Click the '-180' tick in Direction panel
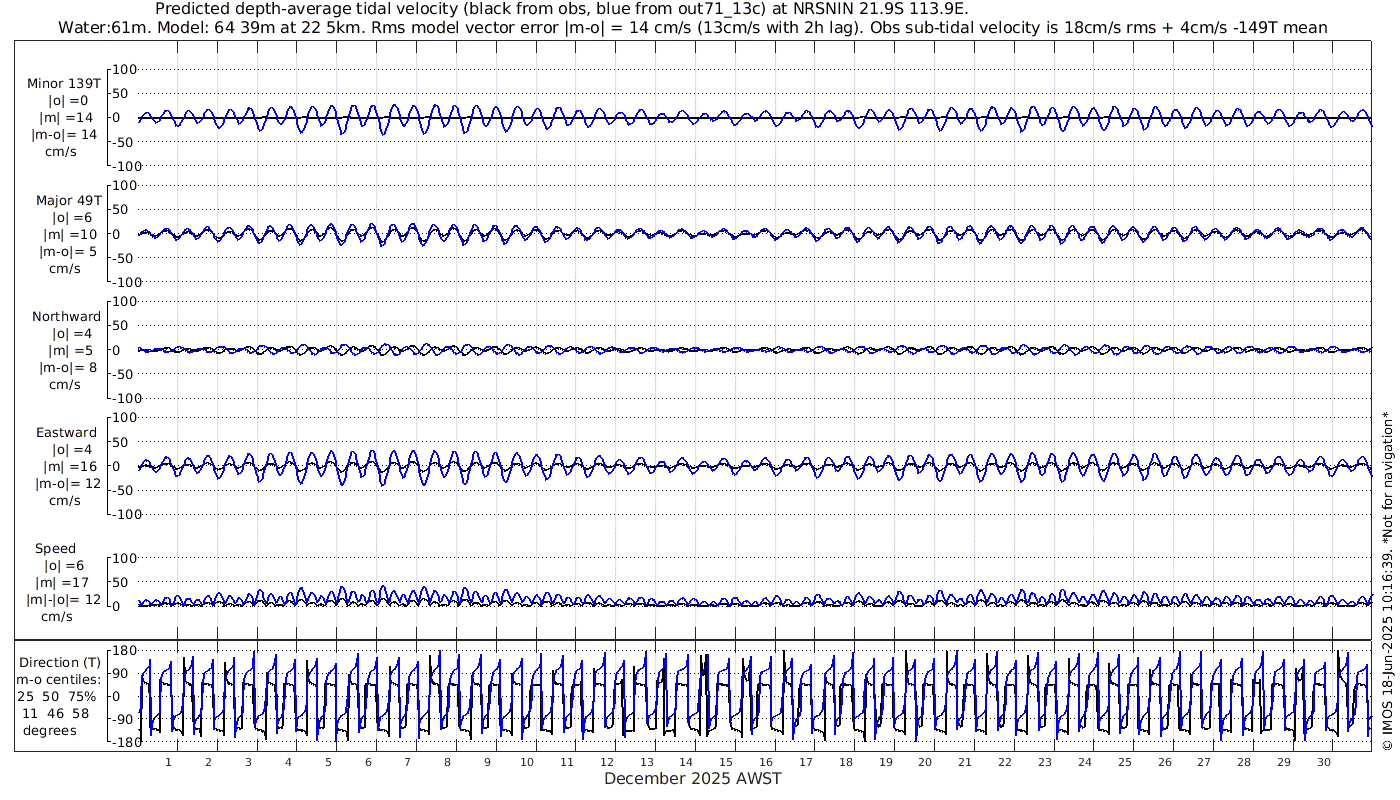This screenshot has width=1400, height=800. [120, 742]
